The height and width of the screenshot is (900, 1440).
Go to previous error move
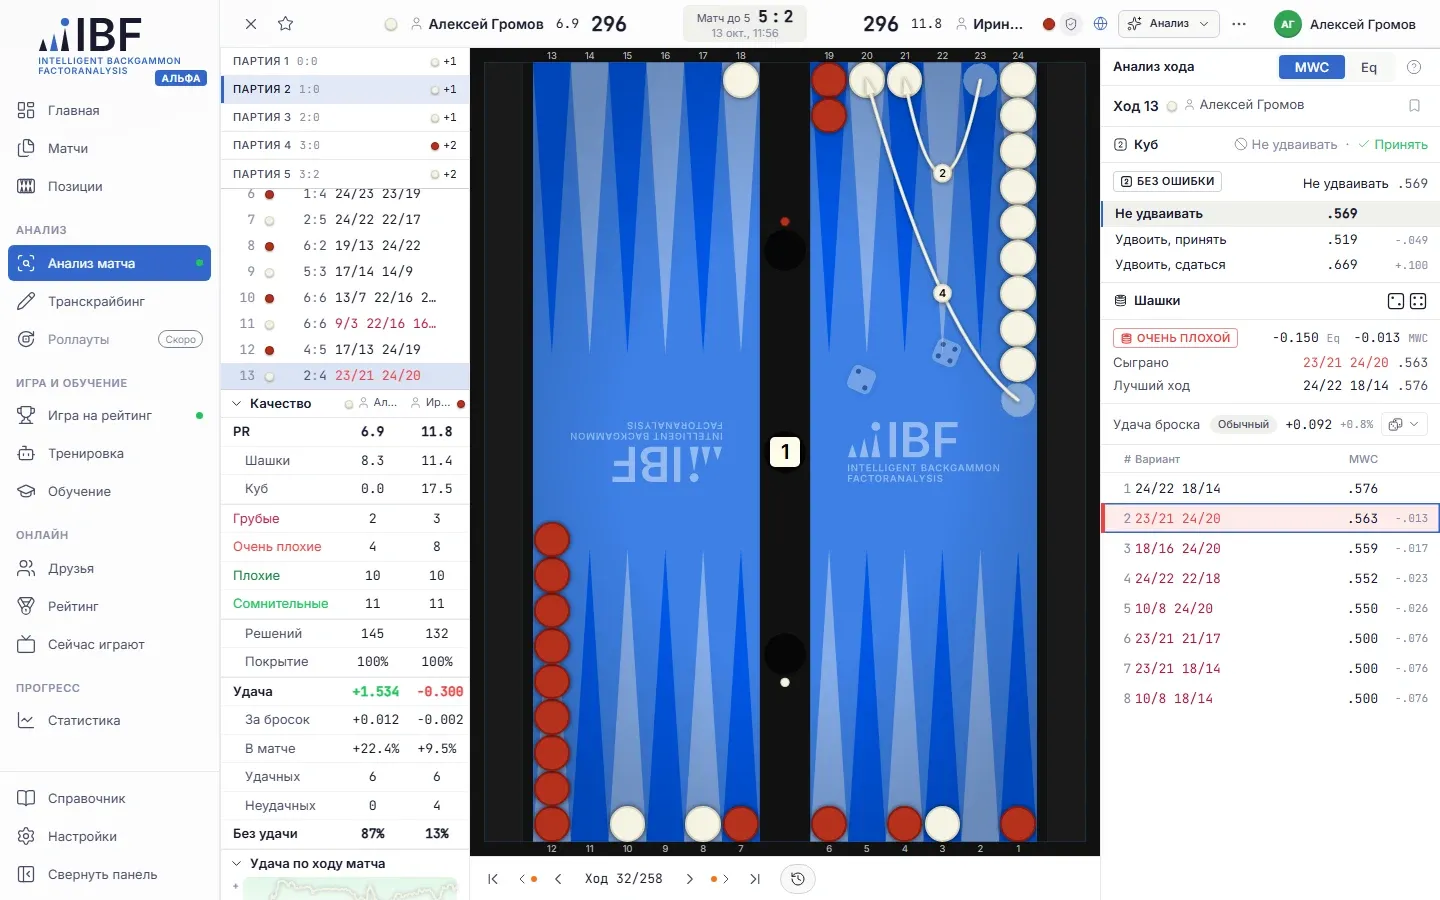click(527, 879)
